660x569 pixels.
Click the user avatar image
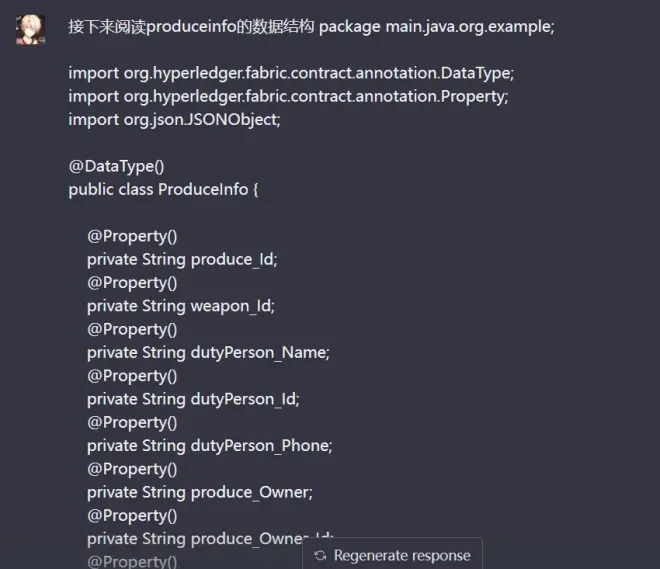(x=30, y=29)
